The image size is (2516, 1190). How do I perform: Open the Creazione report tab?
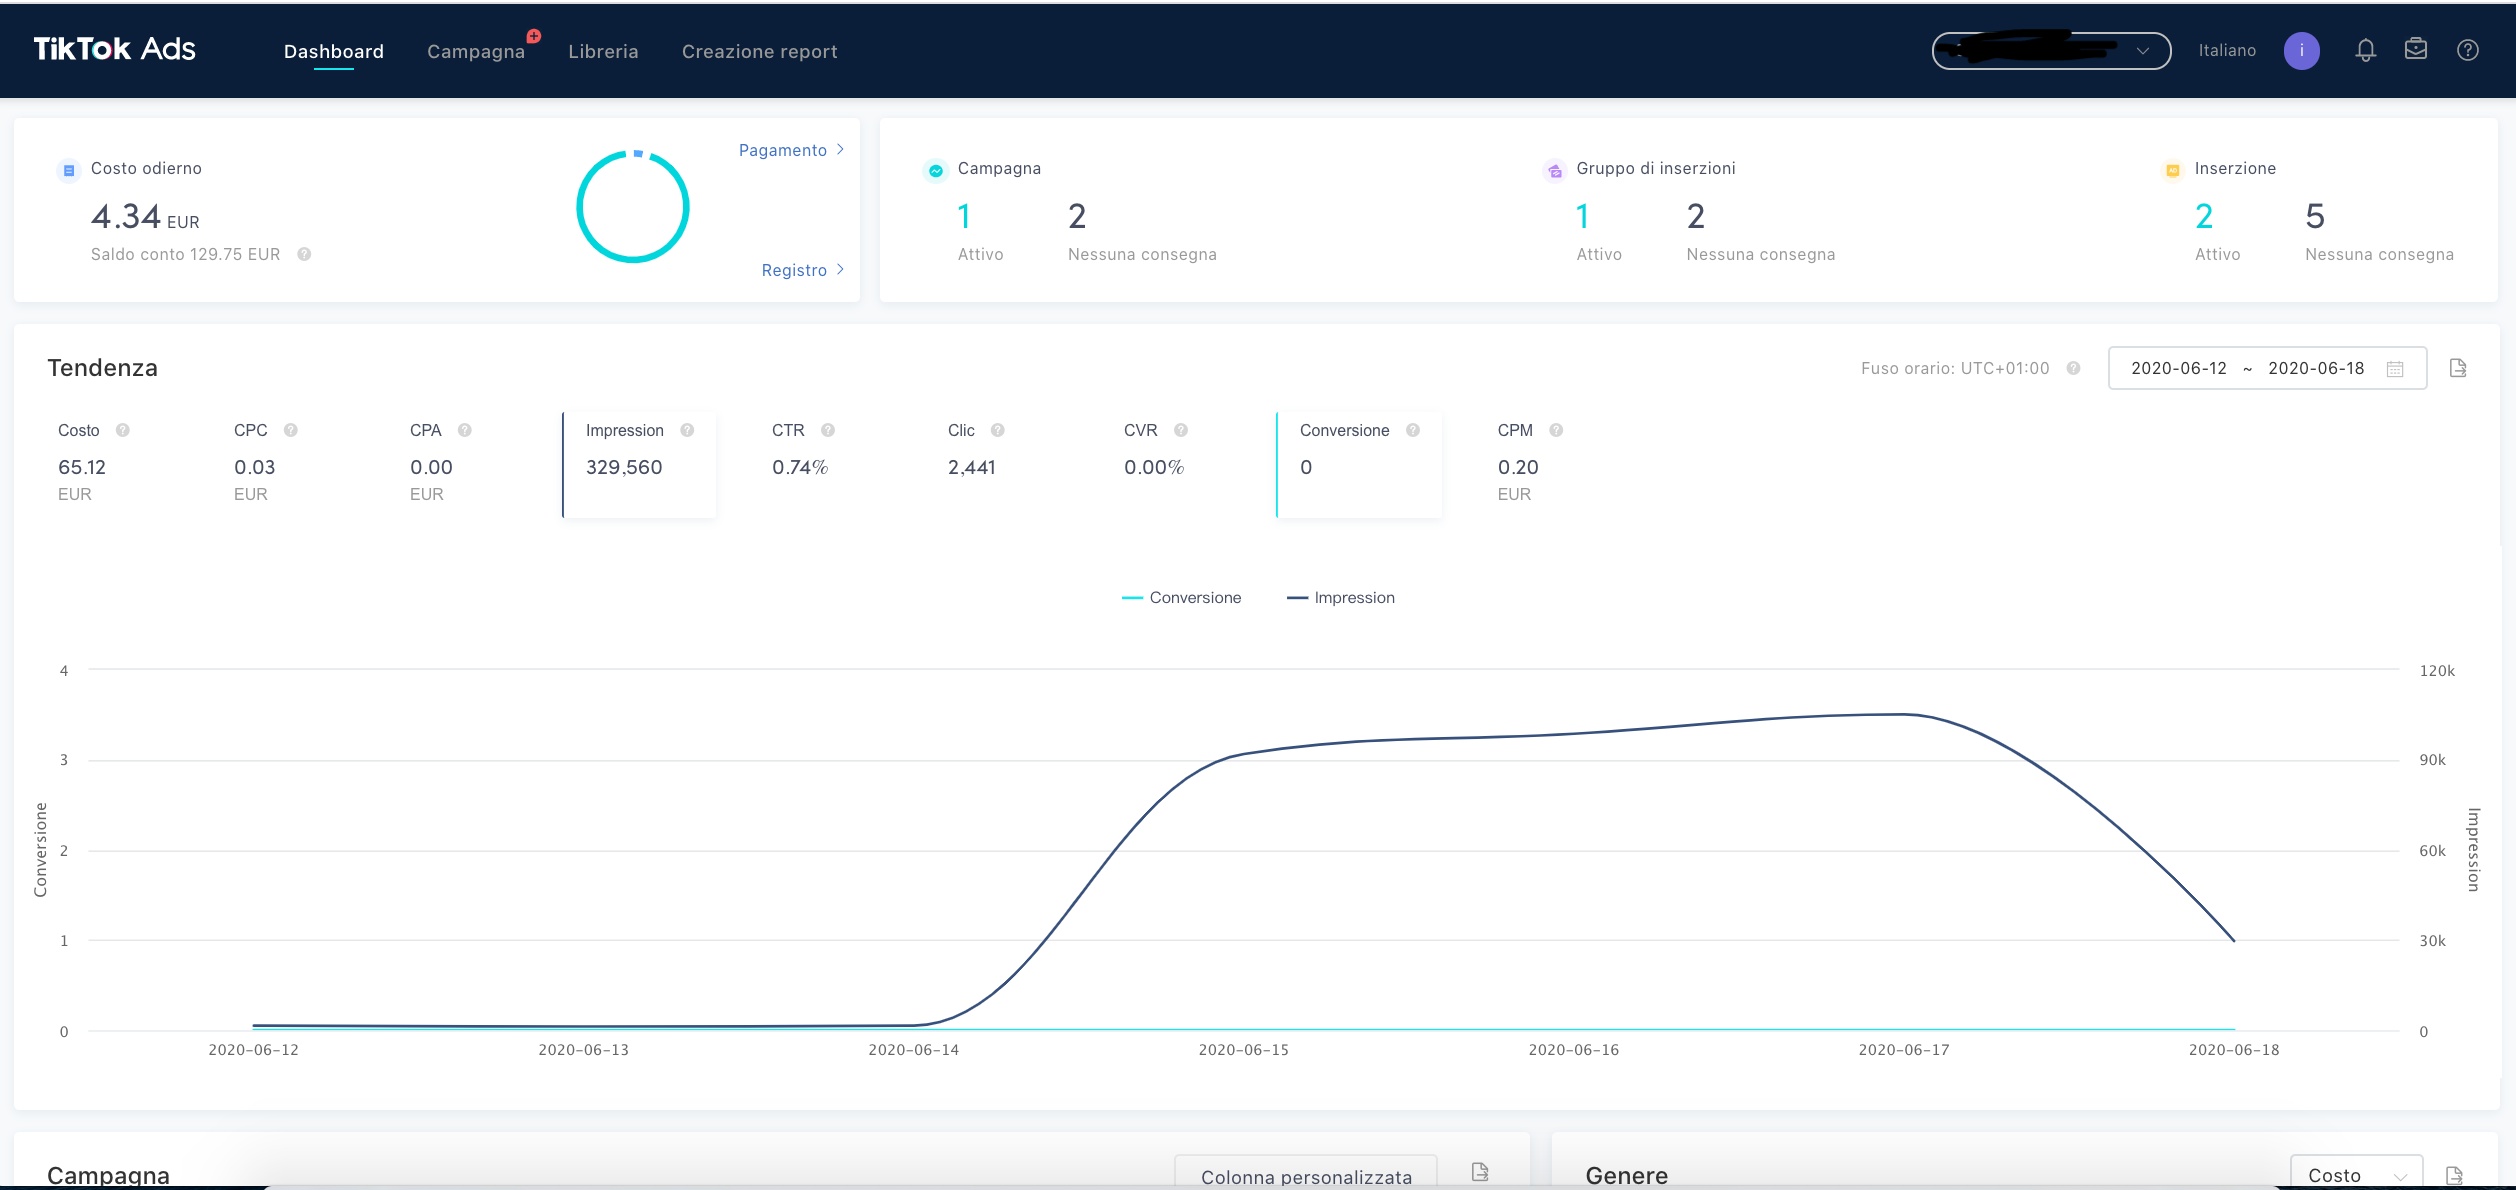[759, 51]
